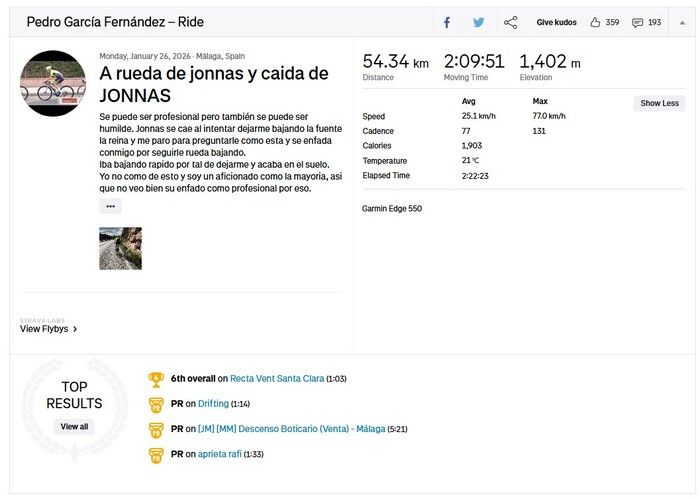The image size is (700, 499).
Task: Open View Flybys under Strava Labs
Action: 48,329
